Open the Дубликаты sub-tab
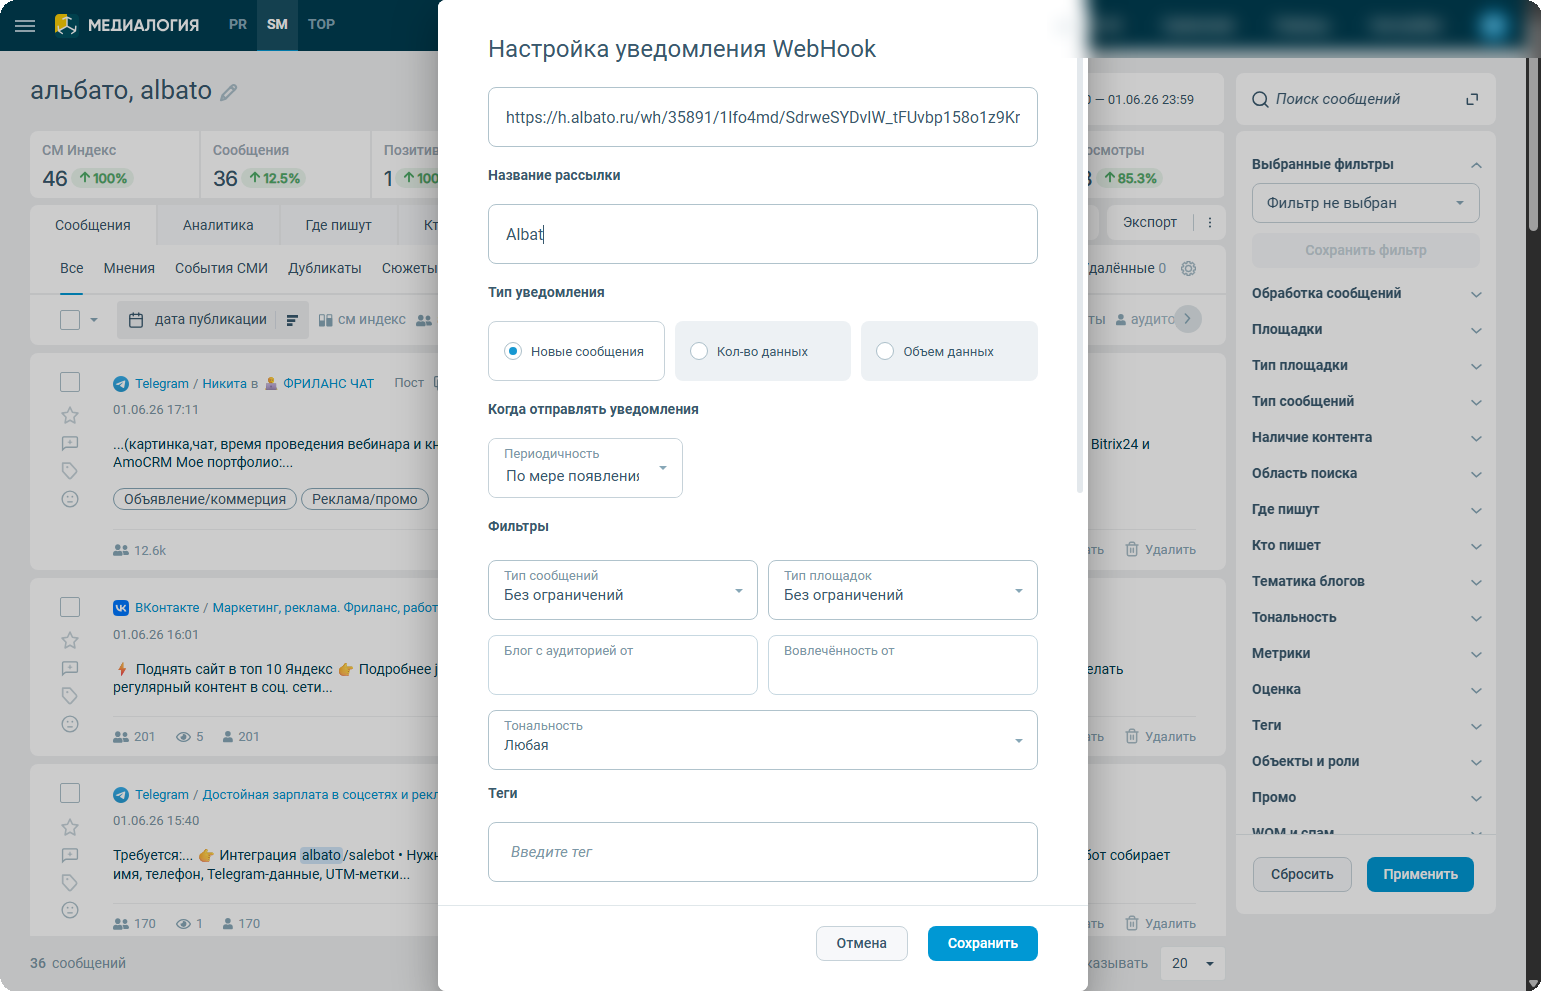This screenshot has width=1541, height=991. point(325,268)
